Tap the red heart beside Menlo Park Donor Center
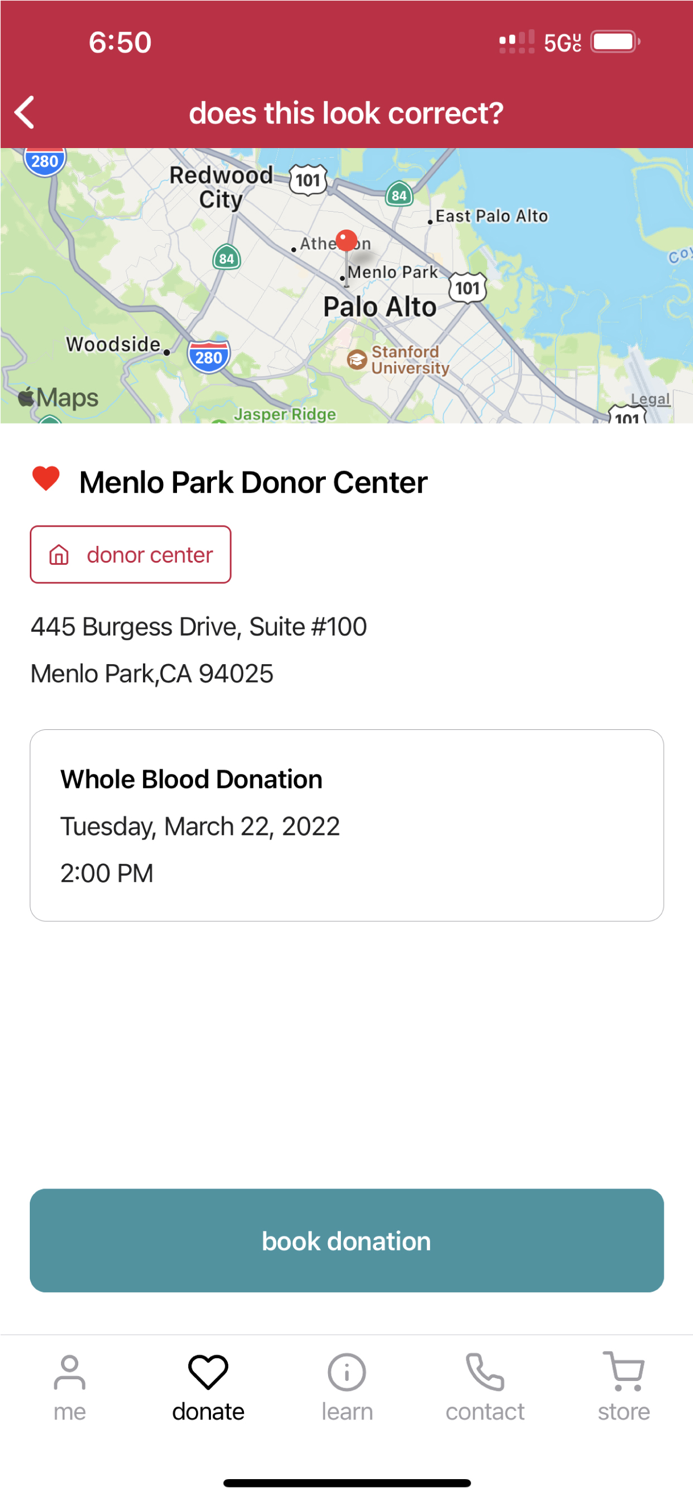Screen dimensions: 693x1500 click(x=44, y=481)
